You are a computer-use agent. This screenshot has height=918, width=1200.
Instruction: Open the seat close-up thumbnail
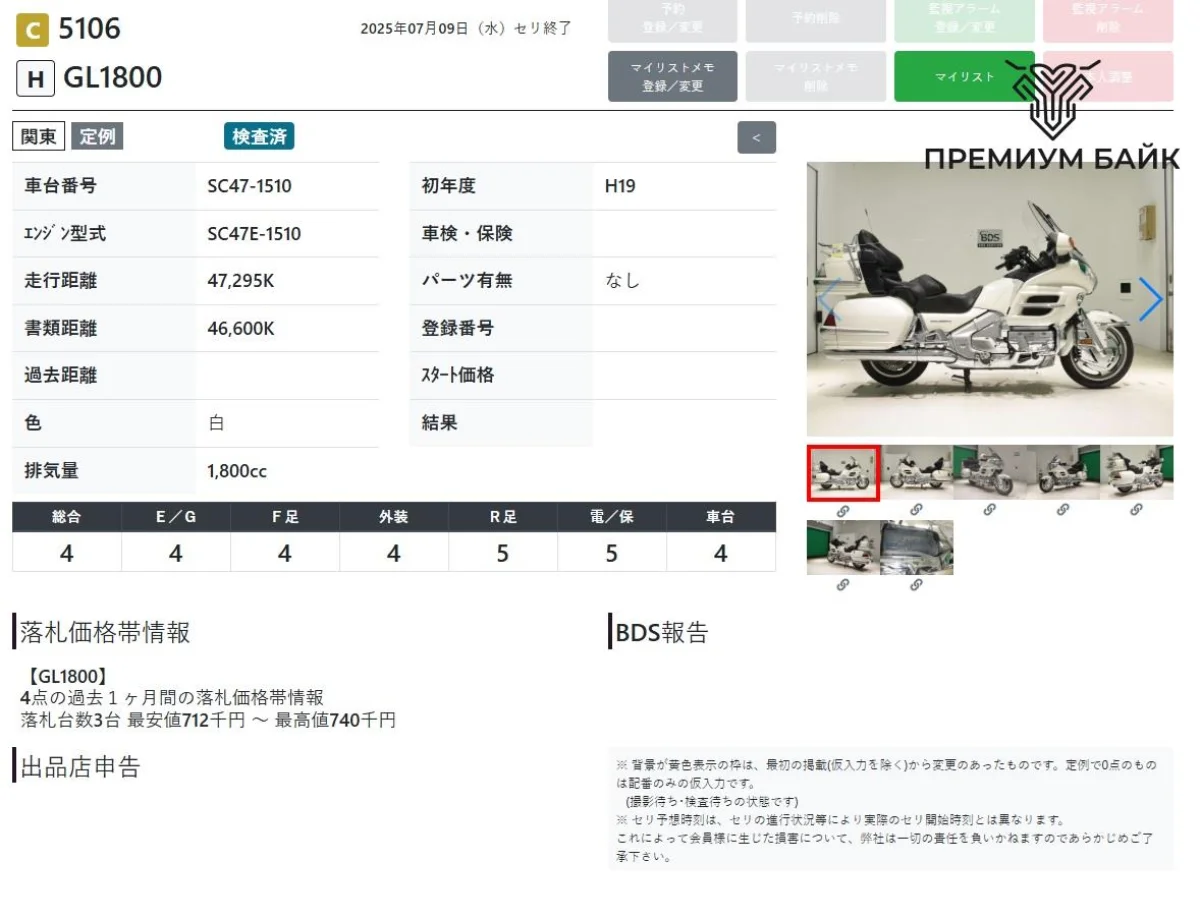pyautogui.click(x=916, y=547)
